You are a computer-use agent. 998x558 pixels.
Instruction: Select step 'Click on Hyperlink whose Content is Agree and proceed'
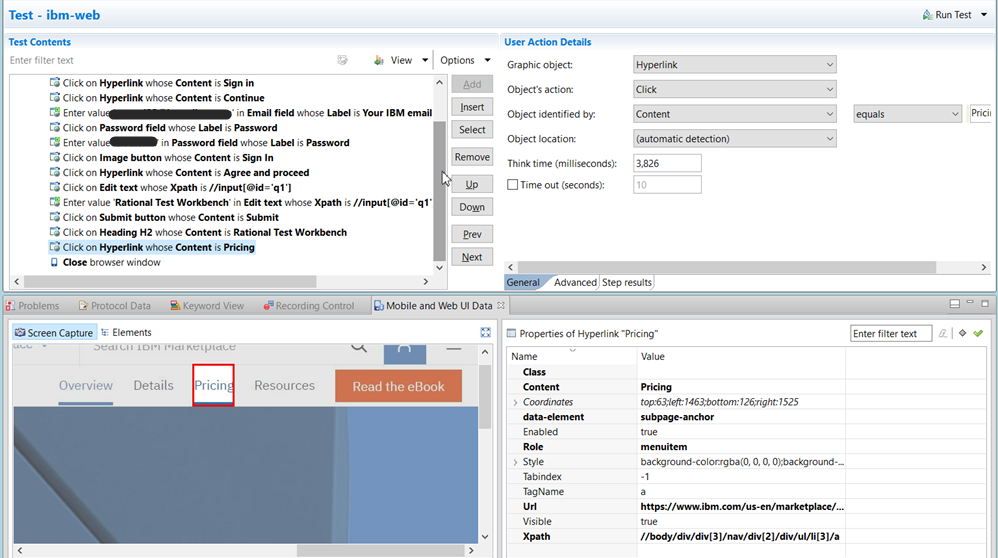(x=186, y=172)
